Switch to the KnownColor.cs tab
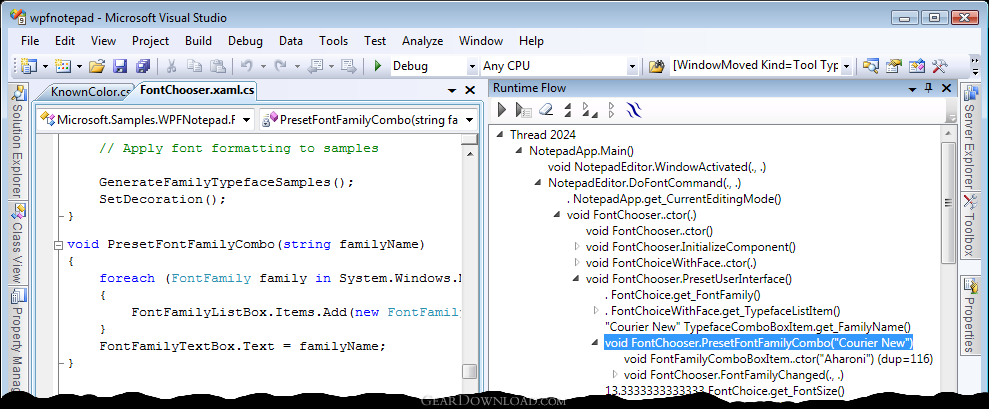989x409 pixels. point(90,92)
